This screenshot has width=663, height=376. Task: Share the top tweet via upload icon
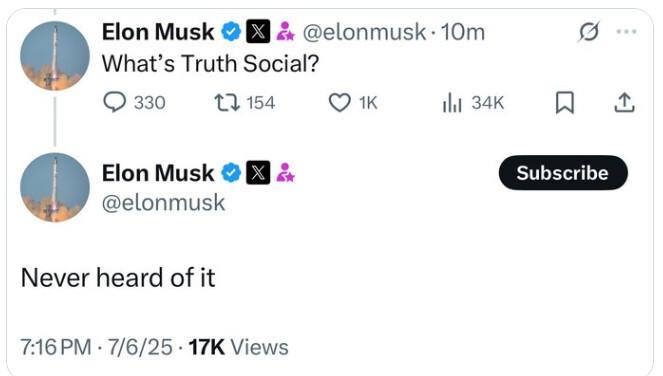pos(624,103)
